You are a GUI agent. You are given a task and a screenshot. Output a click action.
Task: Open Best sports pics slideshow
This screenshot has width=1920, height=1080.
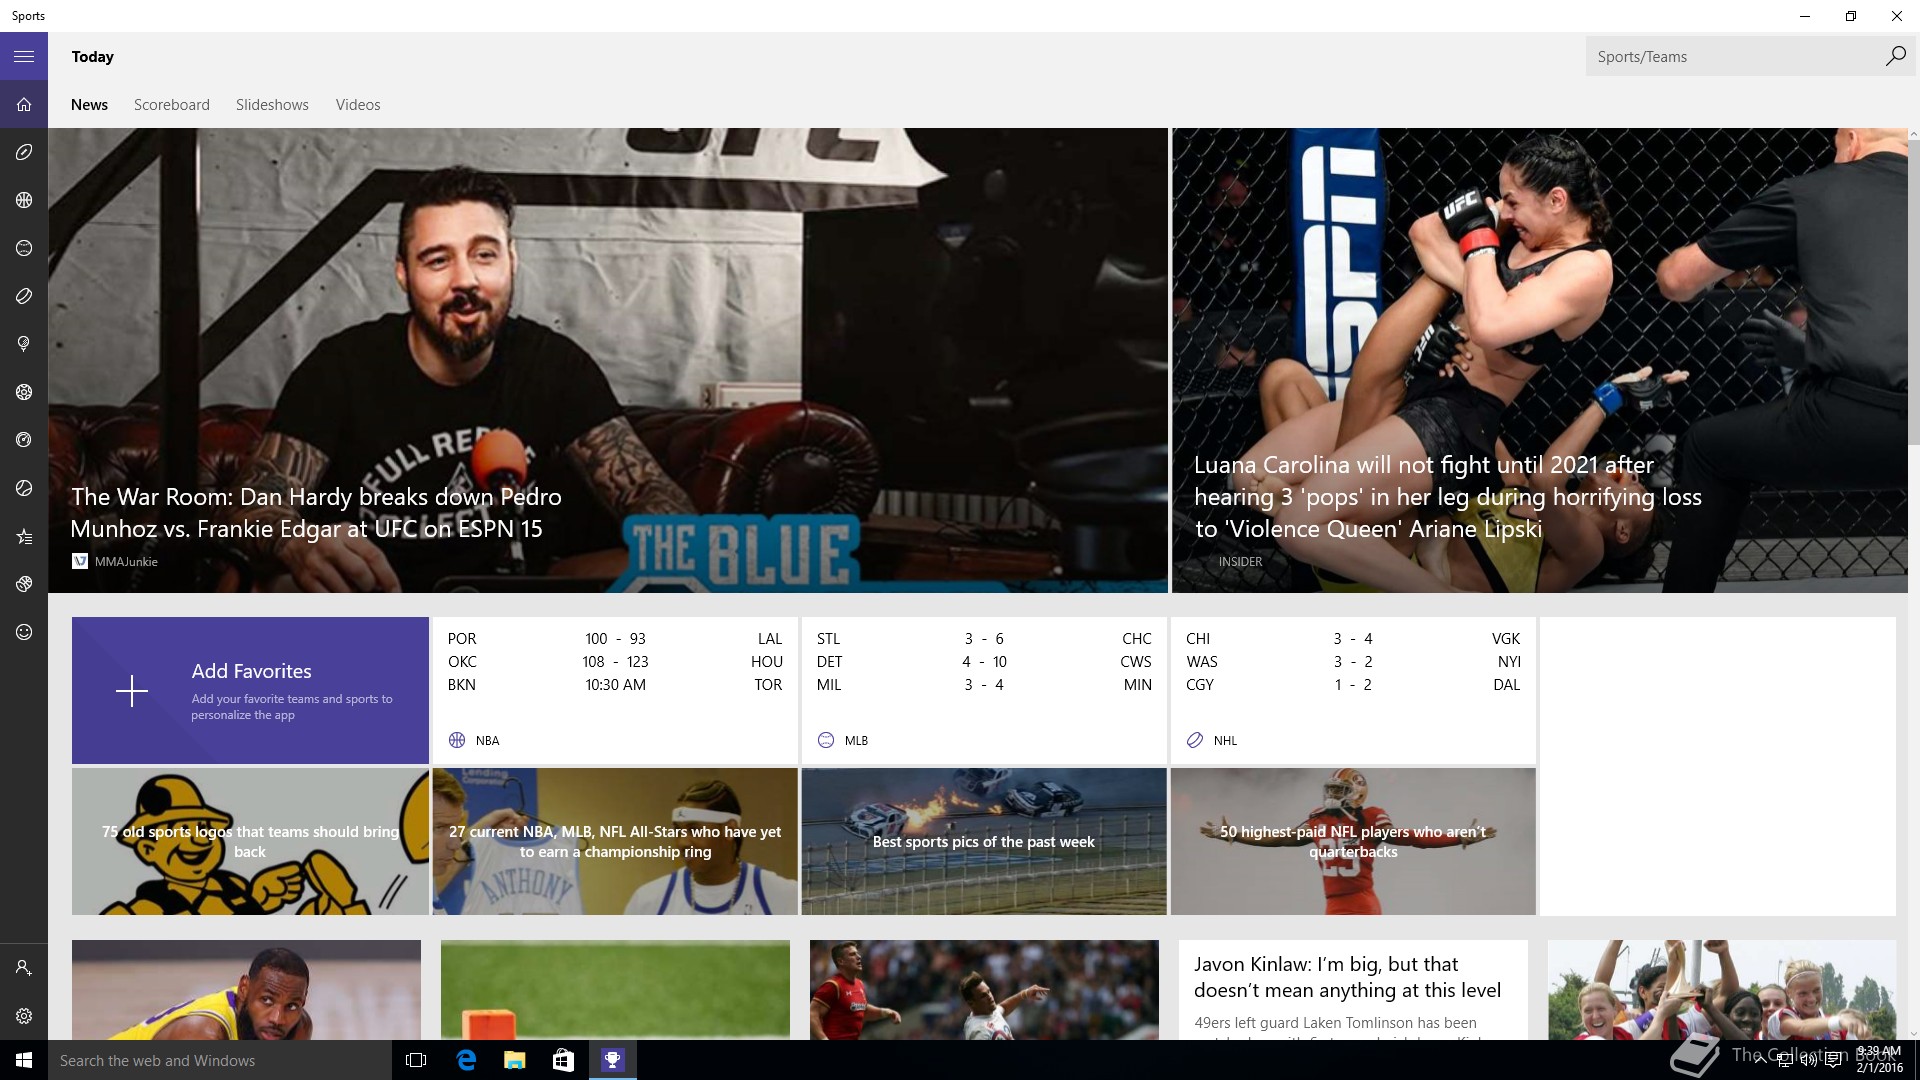[x=984, y=841]
